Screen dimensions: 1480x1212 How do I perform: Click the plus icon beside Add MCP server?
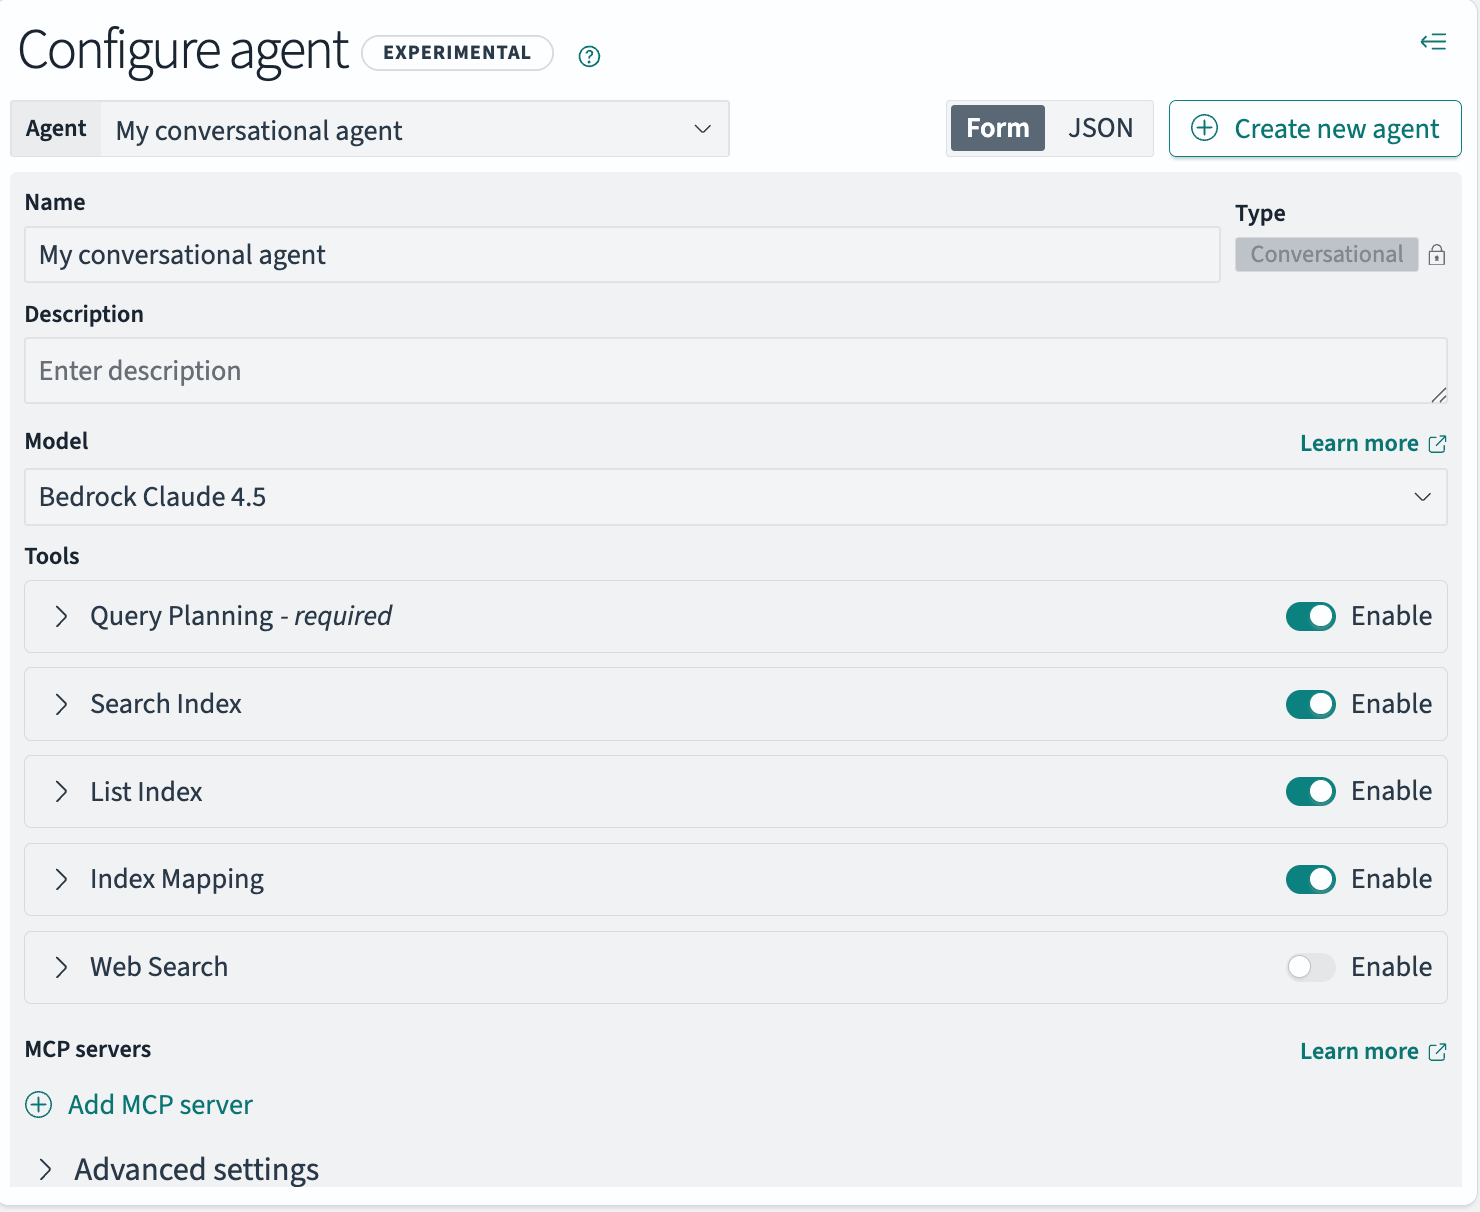(x=39, y=1104)
